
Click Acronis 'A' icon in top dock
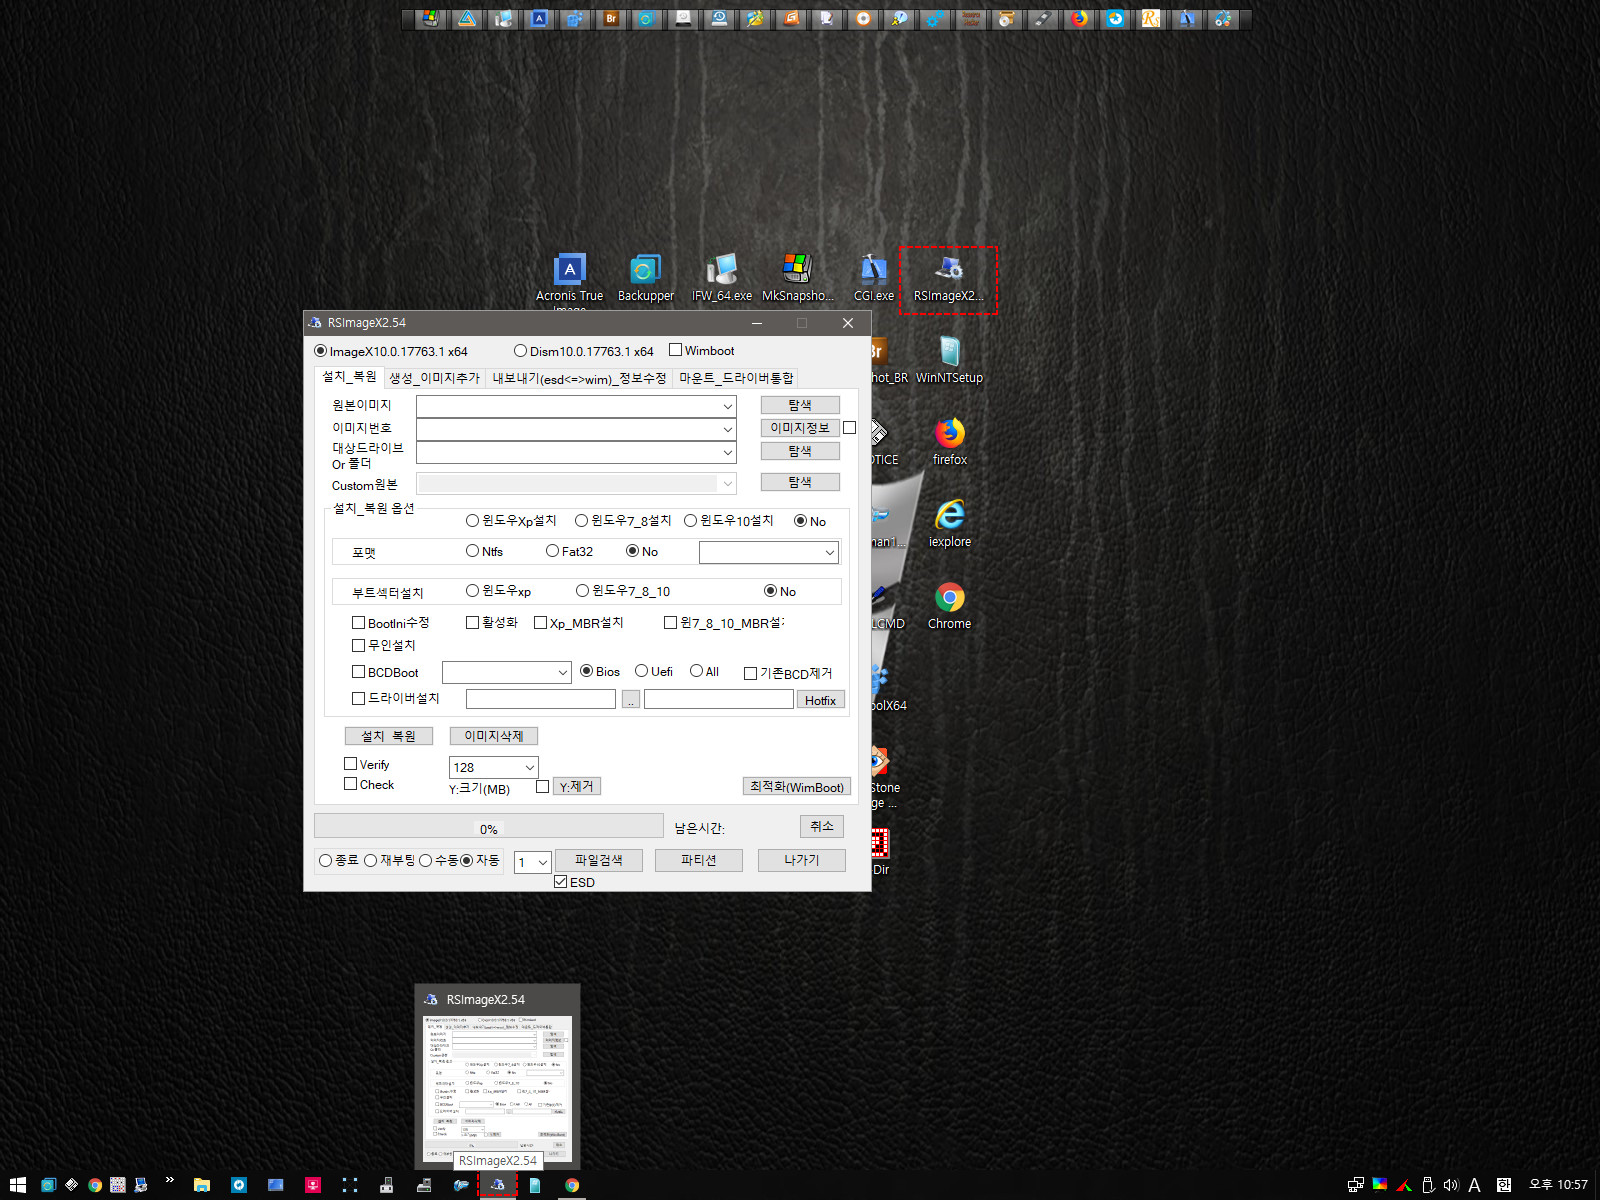coord(539,19)
